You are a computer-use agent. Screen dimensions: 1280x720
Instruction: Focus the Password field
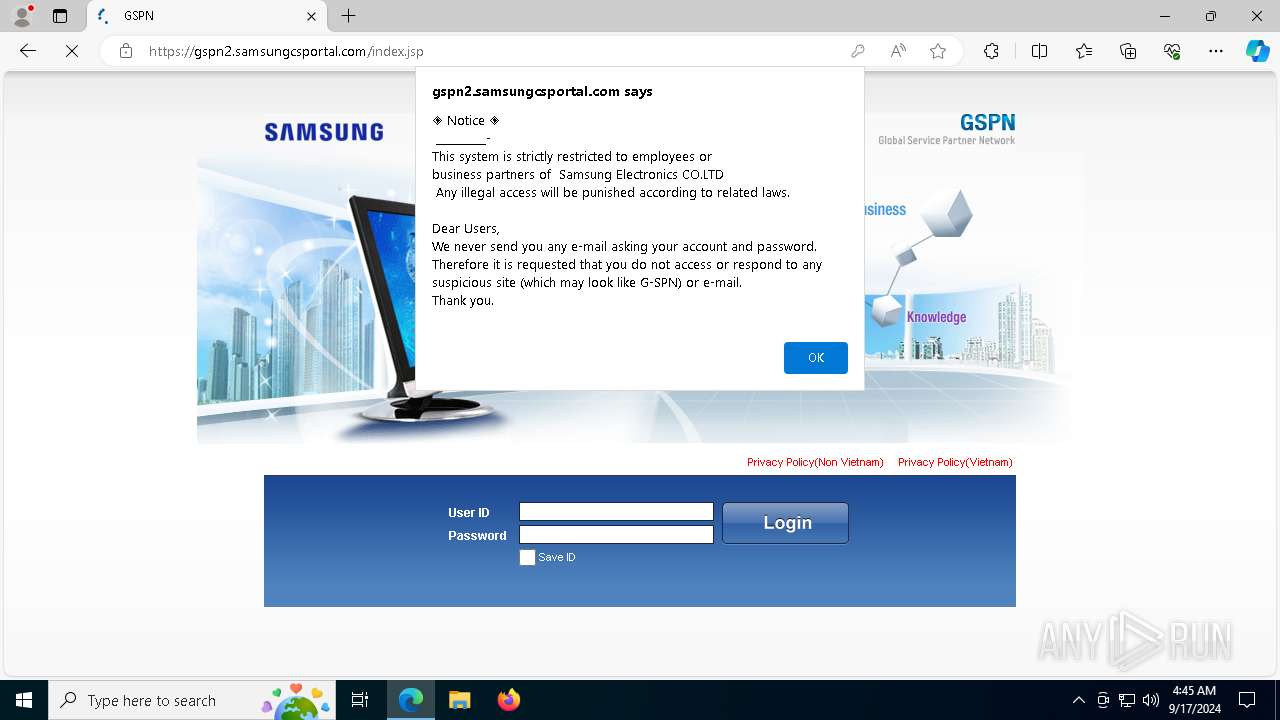point(616,535)
